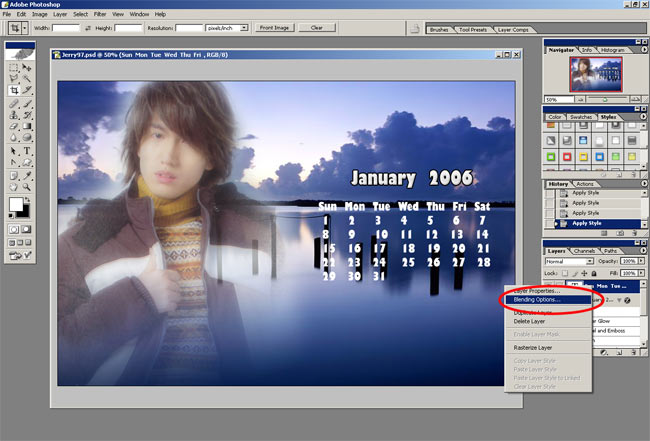Image resolution: width=650 pixels, height=441 pixels.
Task: Select the Hand tool
Action: pos(14,187)
